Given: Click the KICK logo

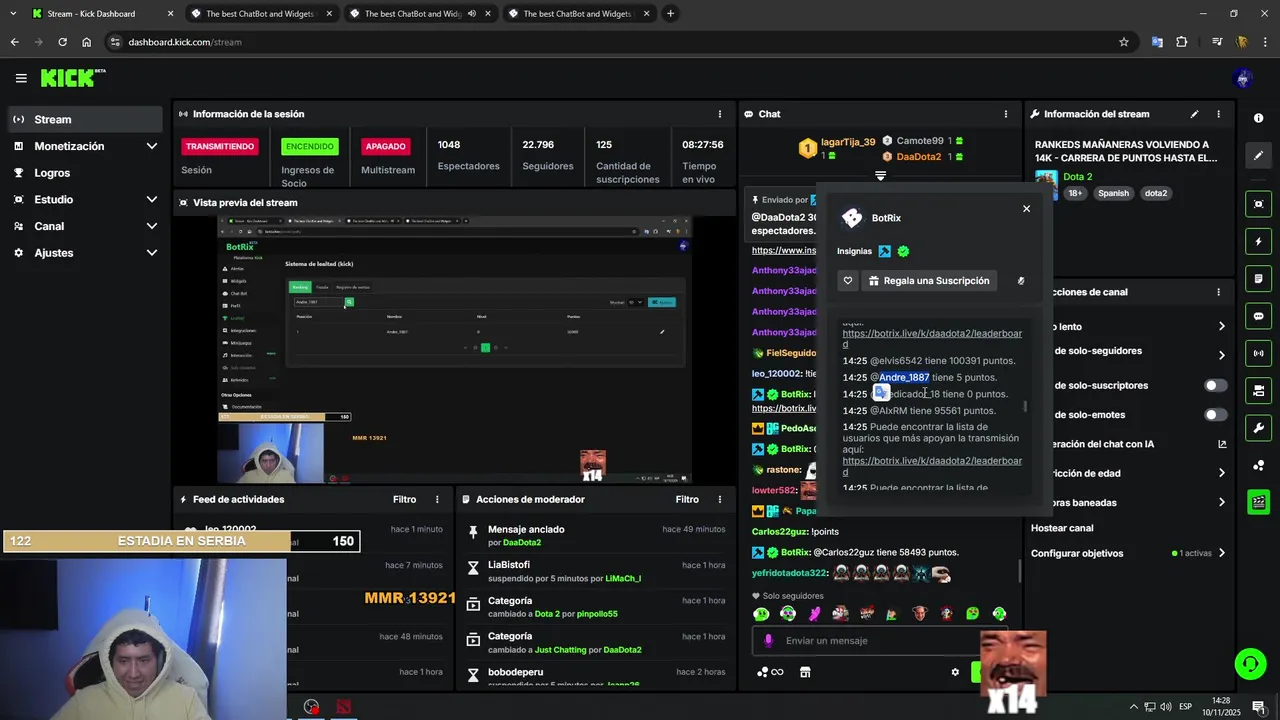Looking at the screenshot, I should pyautogui.click(x=72, y=78).
